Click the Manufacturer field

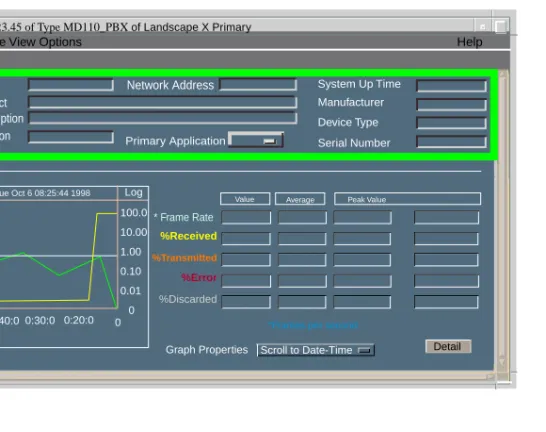tap(452, 104)
